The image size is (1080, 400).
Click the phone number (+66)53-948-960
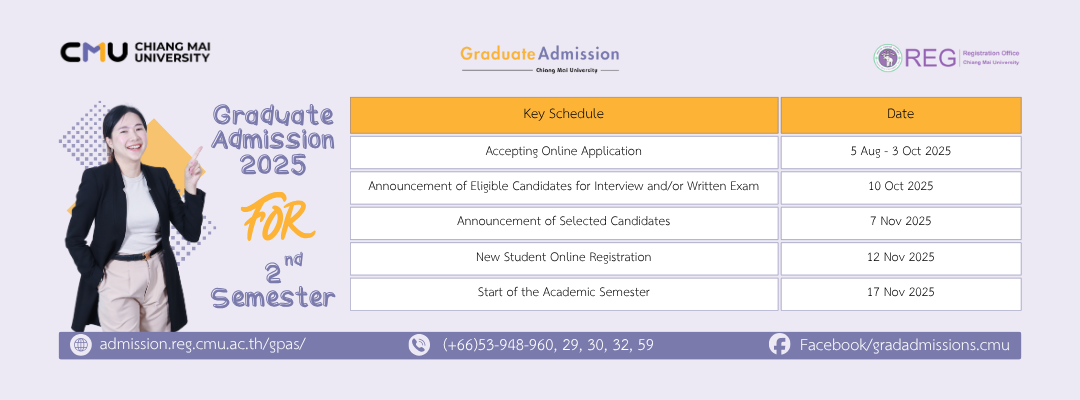(499, 345)
